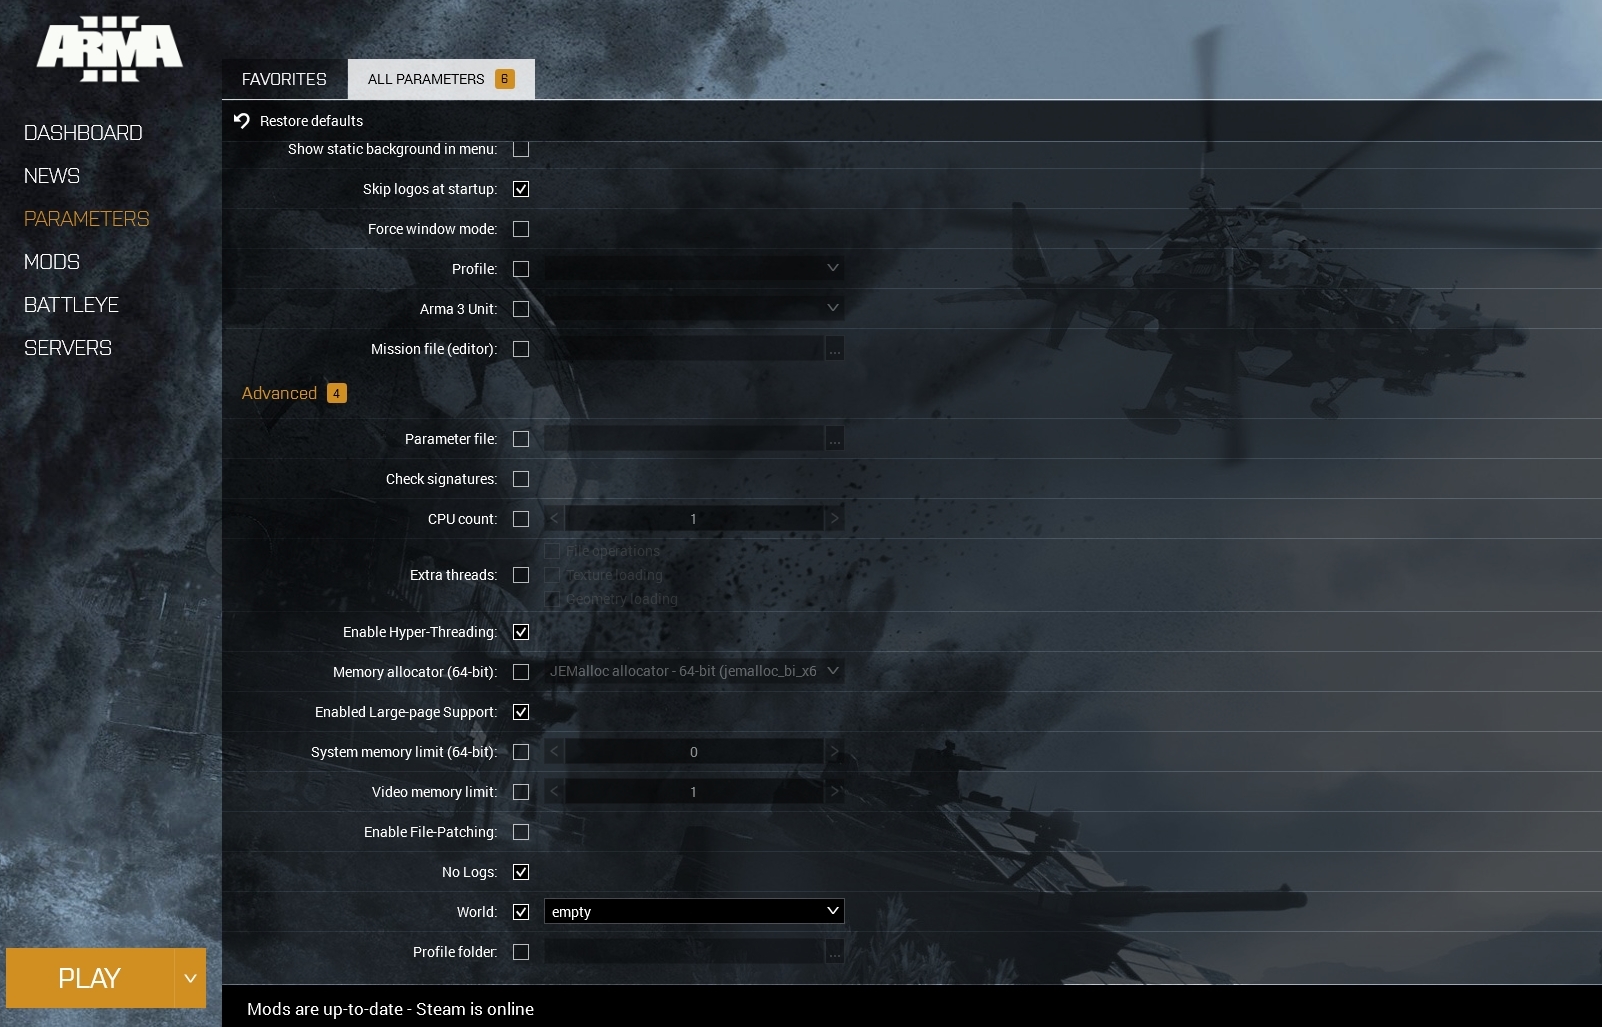Tick the Memory allocator (64-bit) checkbox
The height and width of the screenshot is (1027, 1602).
tap(521, 672)
